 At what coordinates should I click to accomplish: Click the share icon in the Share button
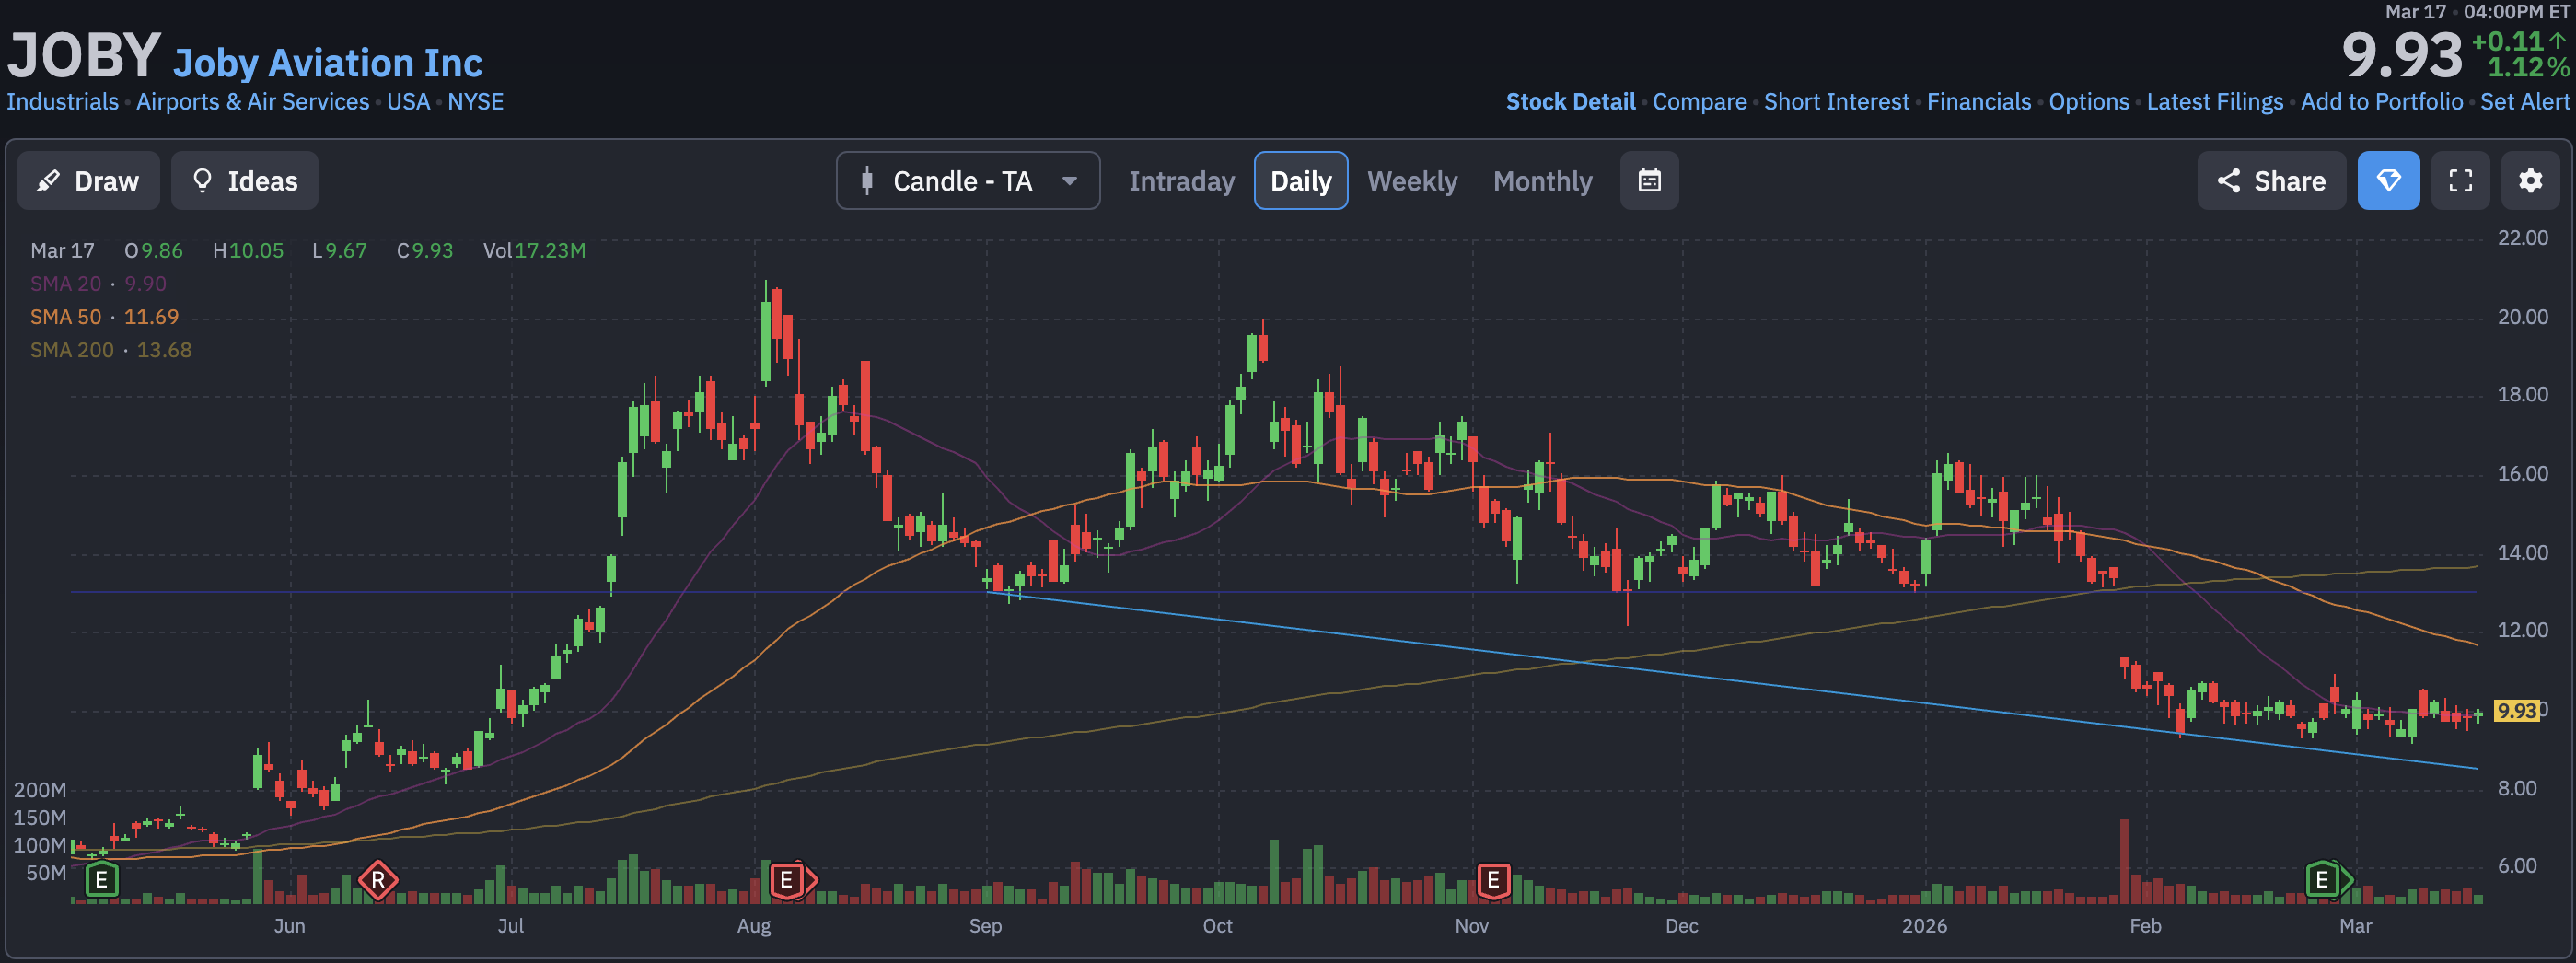[2228, 181]
